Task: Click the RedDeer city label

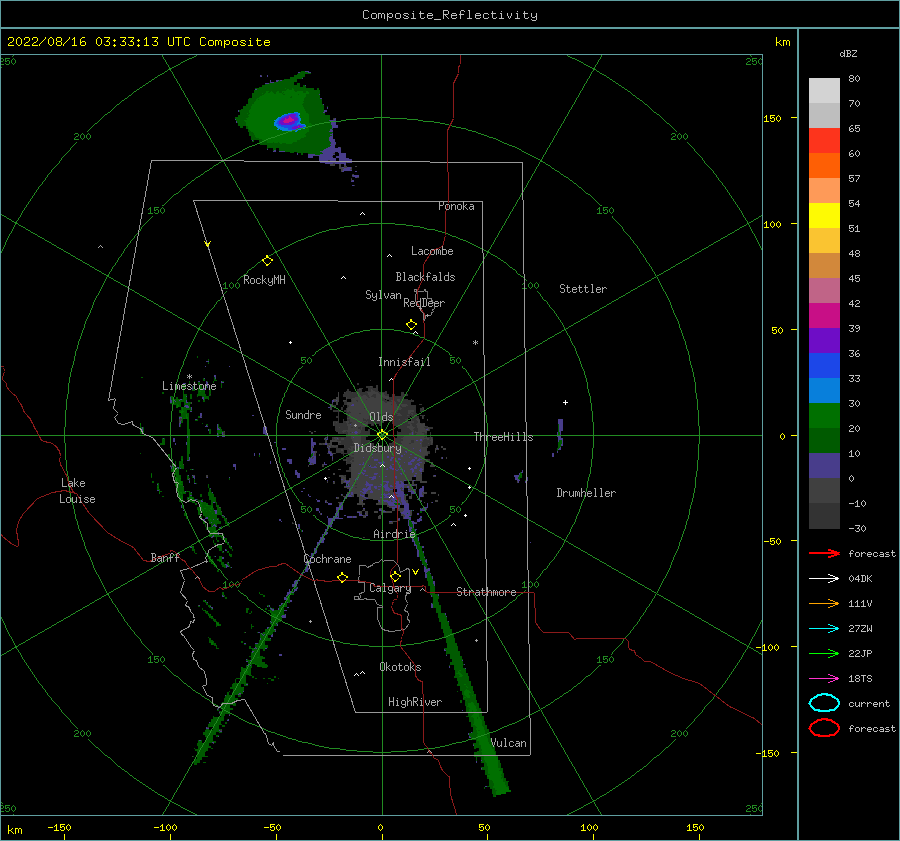Action: pos(424,303)
